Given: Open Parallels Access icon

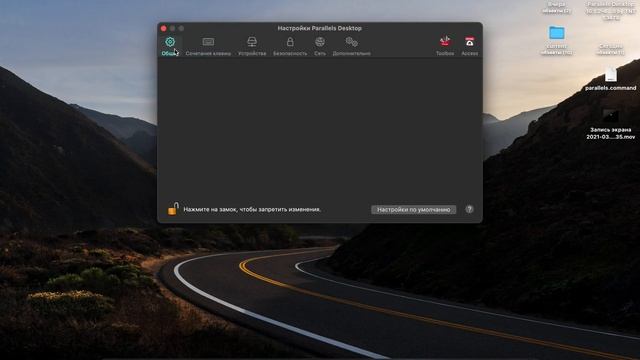Looking at the screenshot, I should 469,46.
